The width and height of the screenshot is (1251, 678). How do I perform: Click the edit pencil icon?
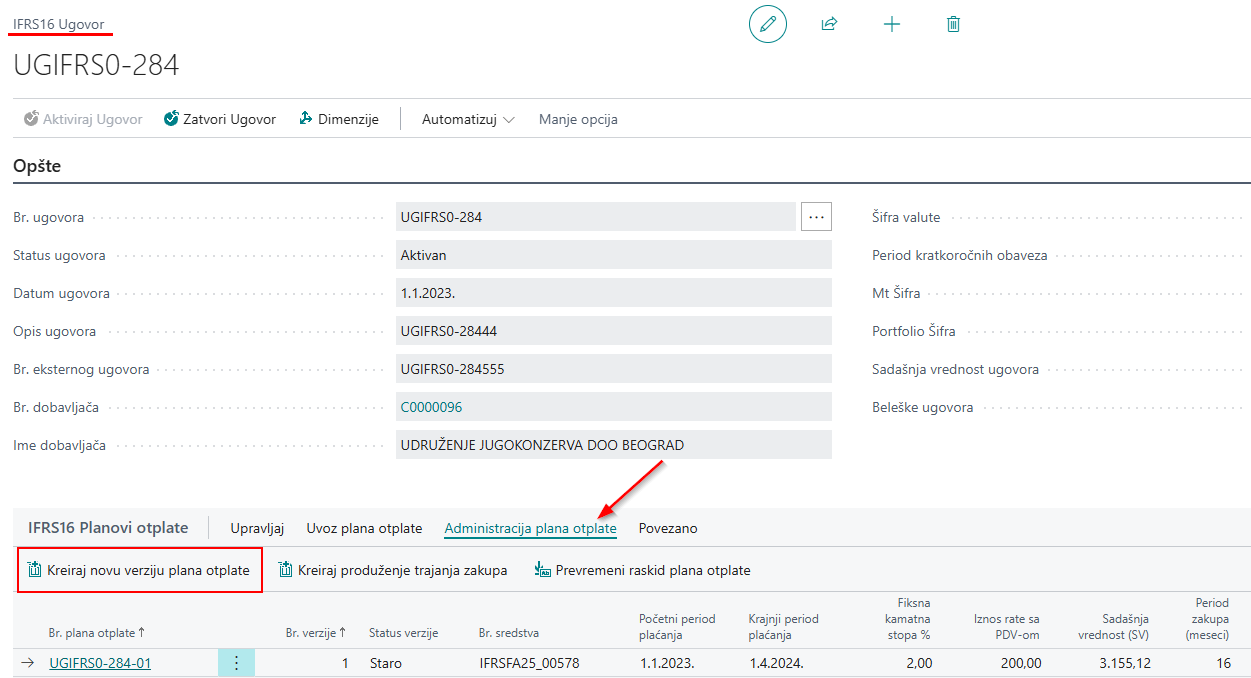(x=768, y=24)
